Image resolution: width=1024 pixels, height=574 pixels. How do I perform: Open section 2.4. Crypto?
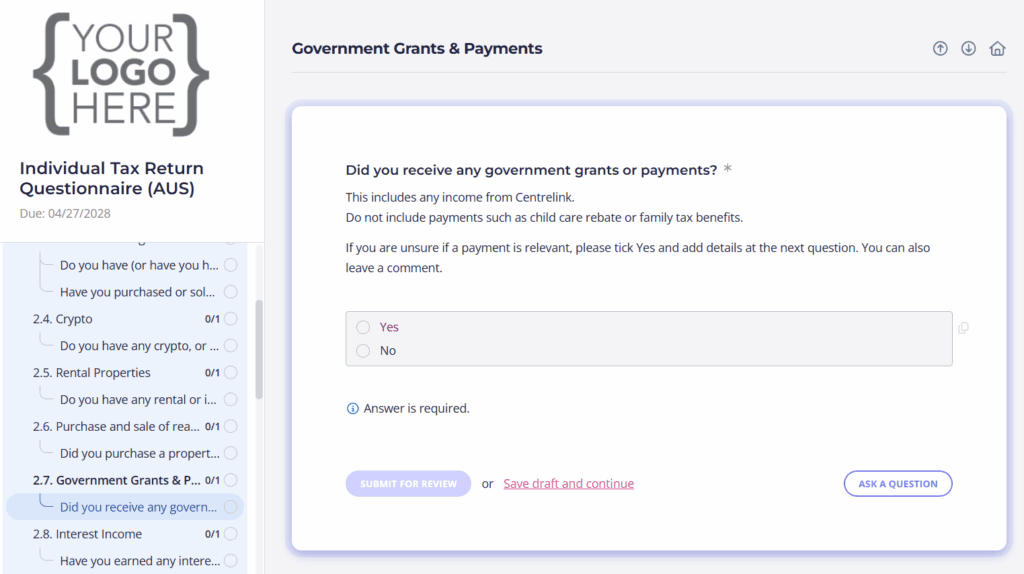[x=75, y=319]
